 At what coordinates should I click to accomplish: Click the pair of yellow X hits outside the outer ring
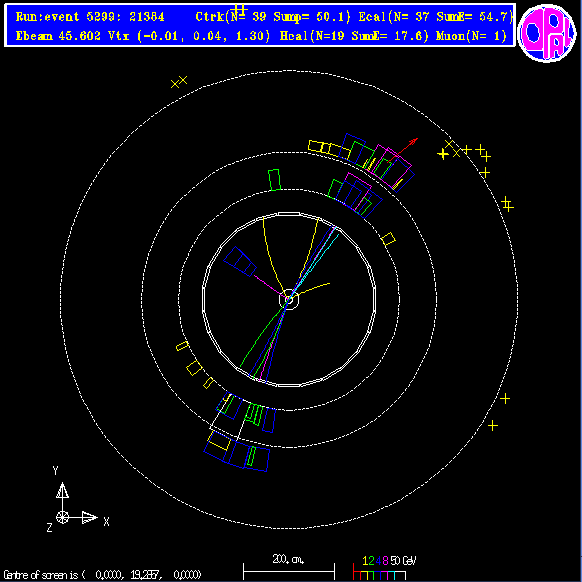pos(179,82)
